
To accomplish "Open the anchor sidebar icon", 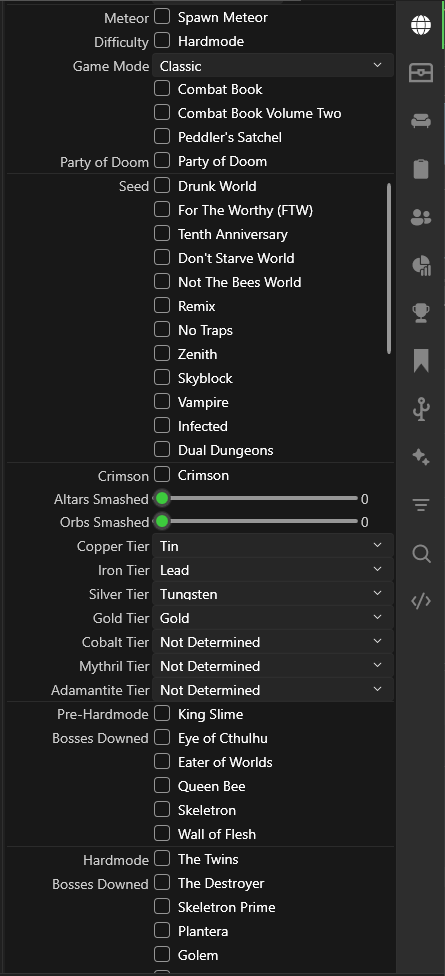I will click(421, 410).
